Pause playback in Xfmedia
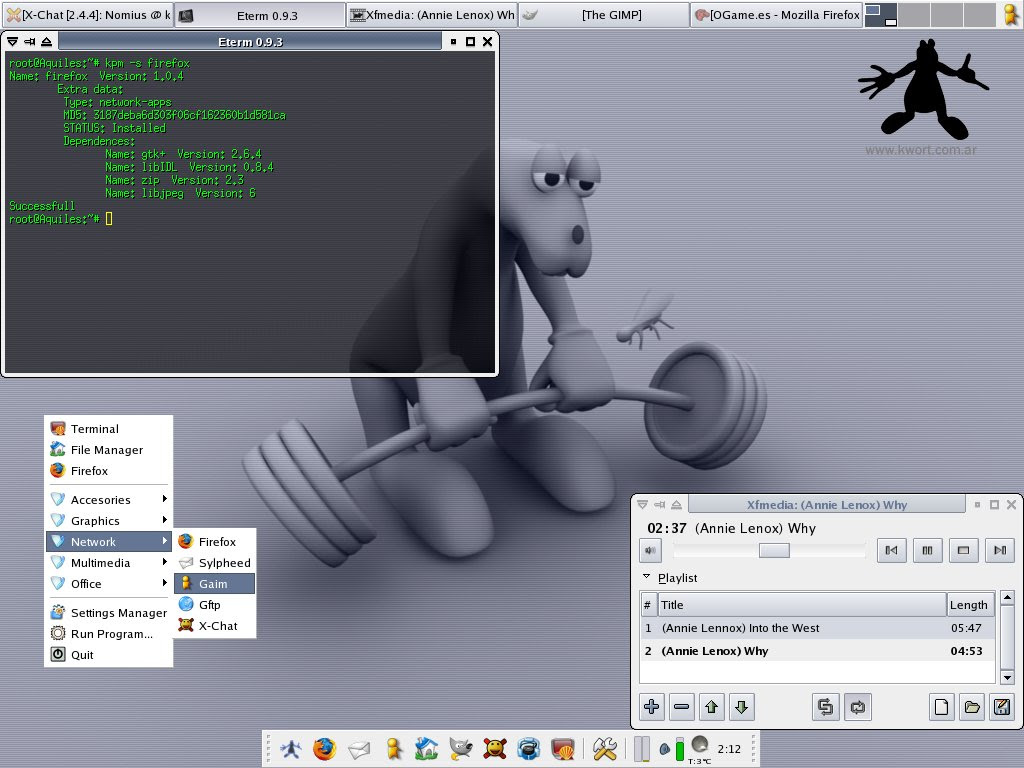 pyautogui.click(x=927, y=551)
